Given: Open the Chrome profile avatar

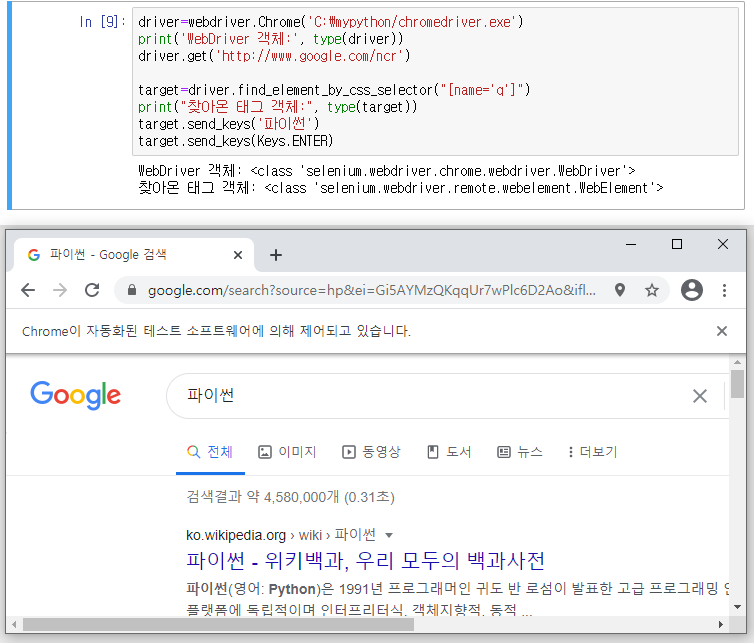Looking at the screenshot, I should point(691,290).
